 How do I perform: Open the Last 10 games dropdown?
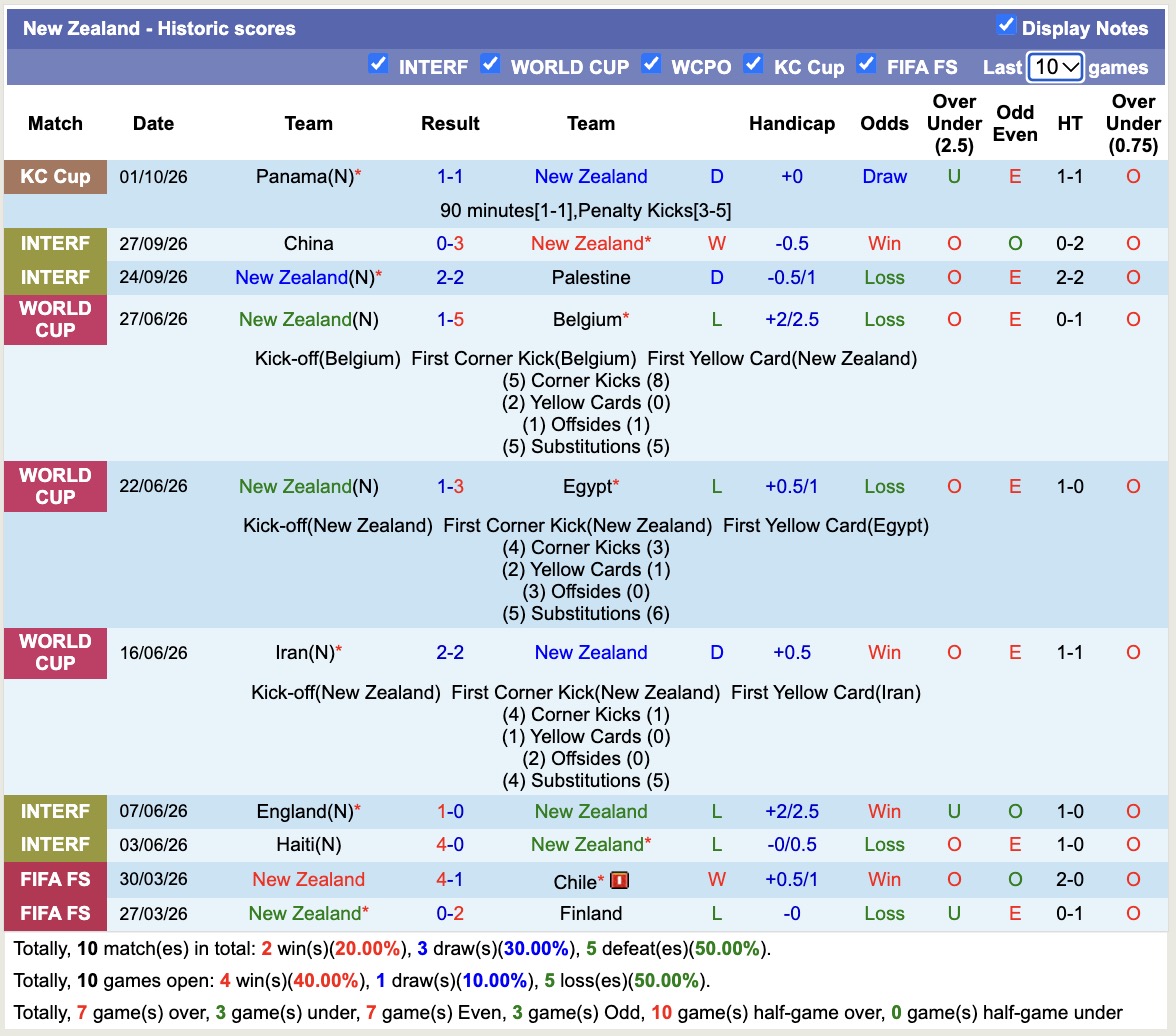coord(1054,67)
